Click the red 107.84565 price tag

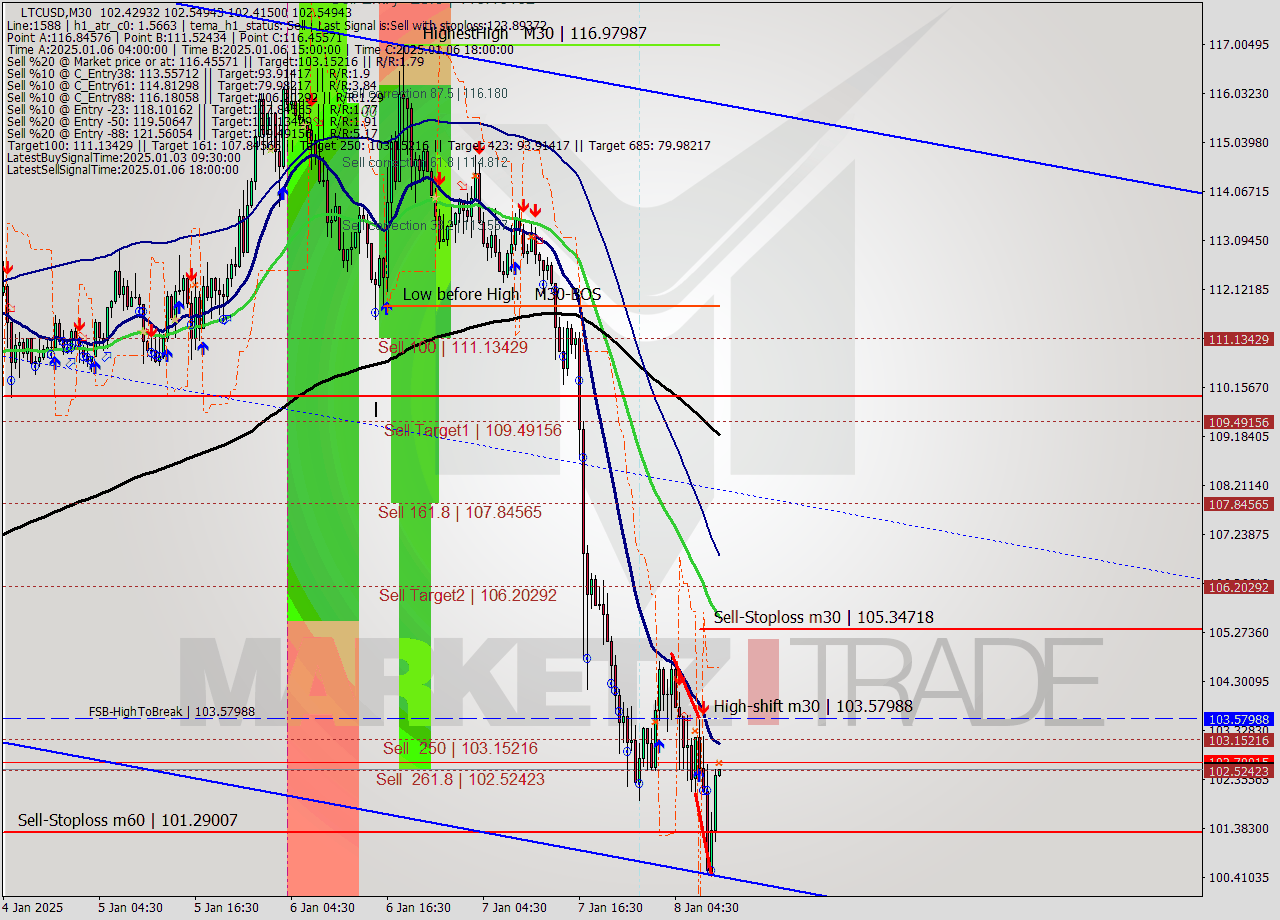1239,504
